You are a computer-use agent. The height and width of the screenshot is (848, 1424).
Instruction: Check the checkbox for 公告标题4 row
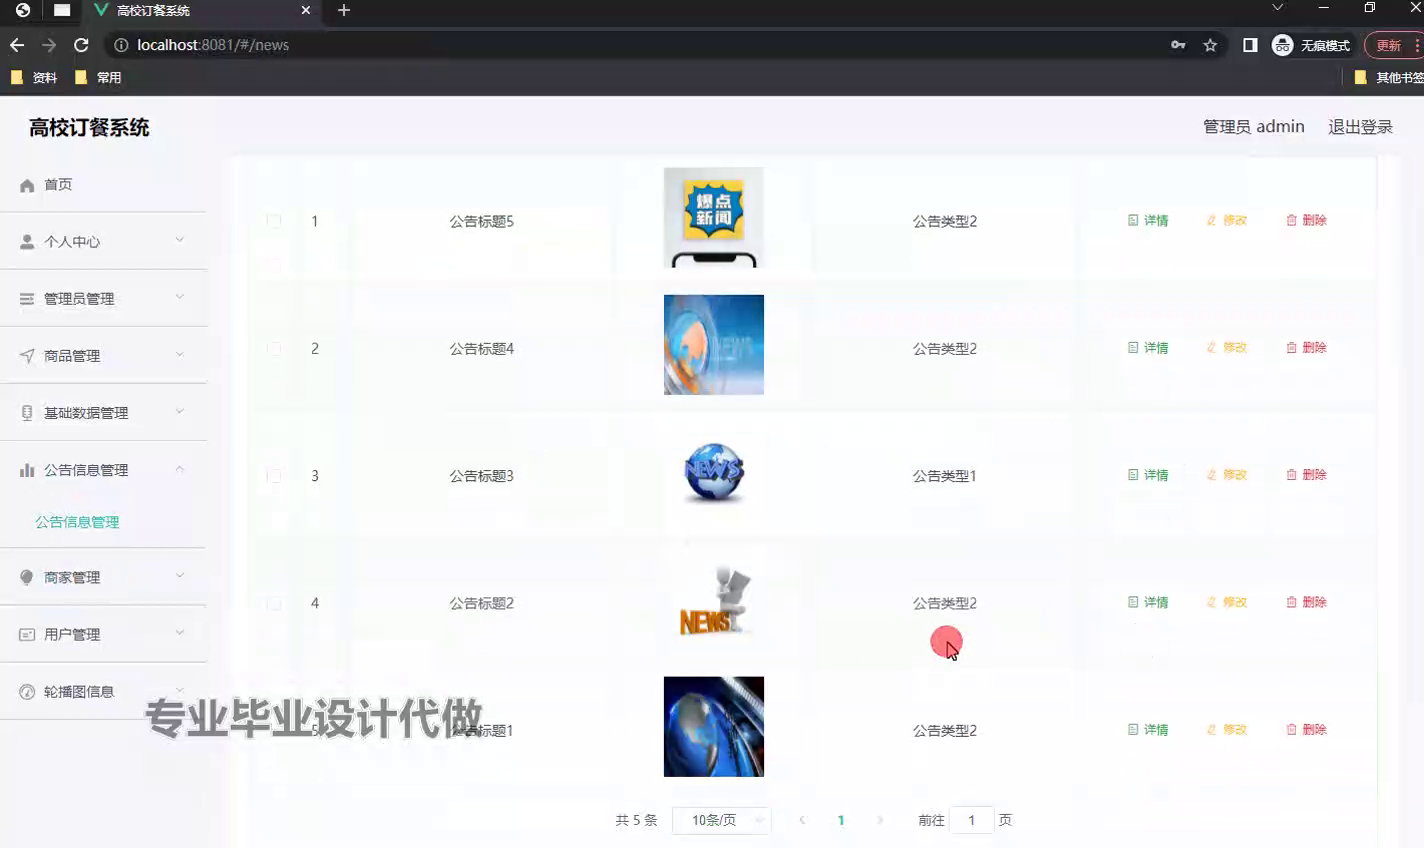[274, 349]
